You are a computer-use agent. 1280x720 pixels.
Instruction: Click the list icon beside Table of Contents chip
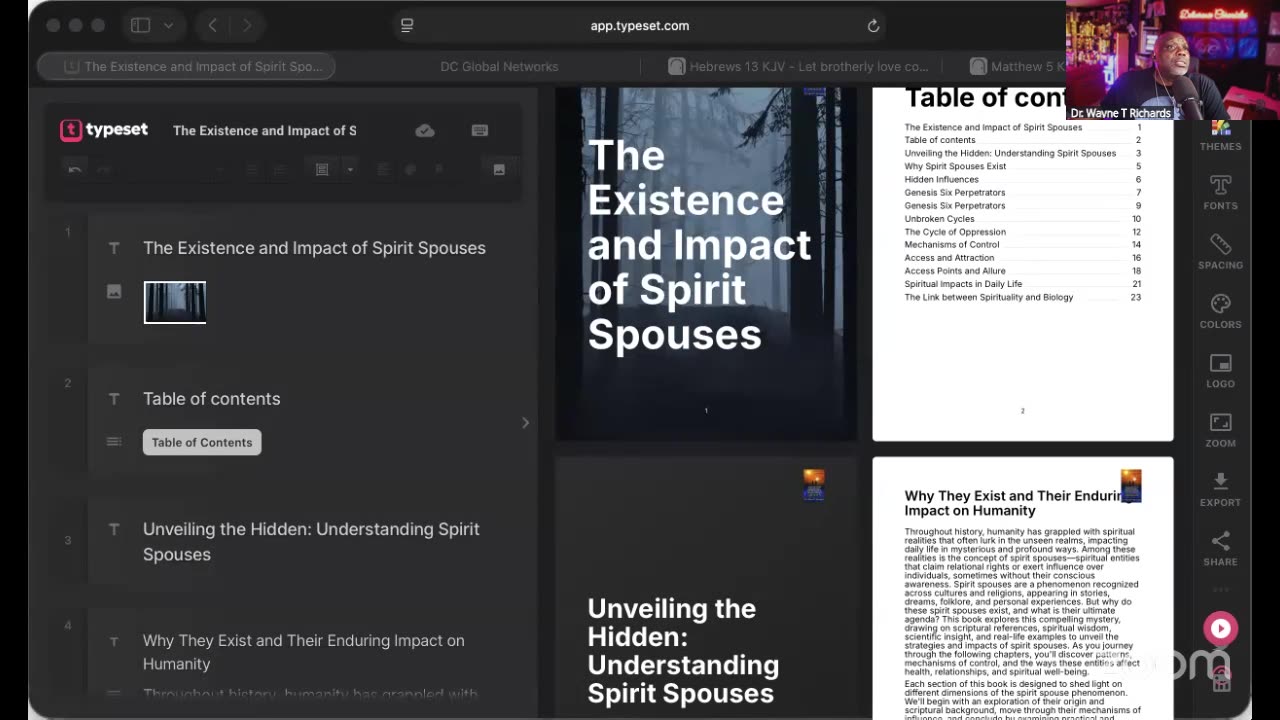tap(114, 442)
